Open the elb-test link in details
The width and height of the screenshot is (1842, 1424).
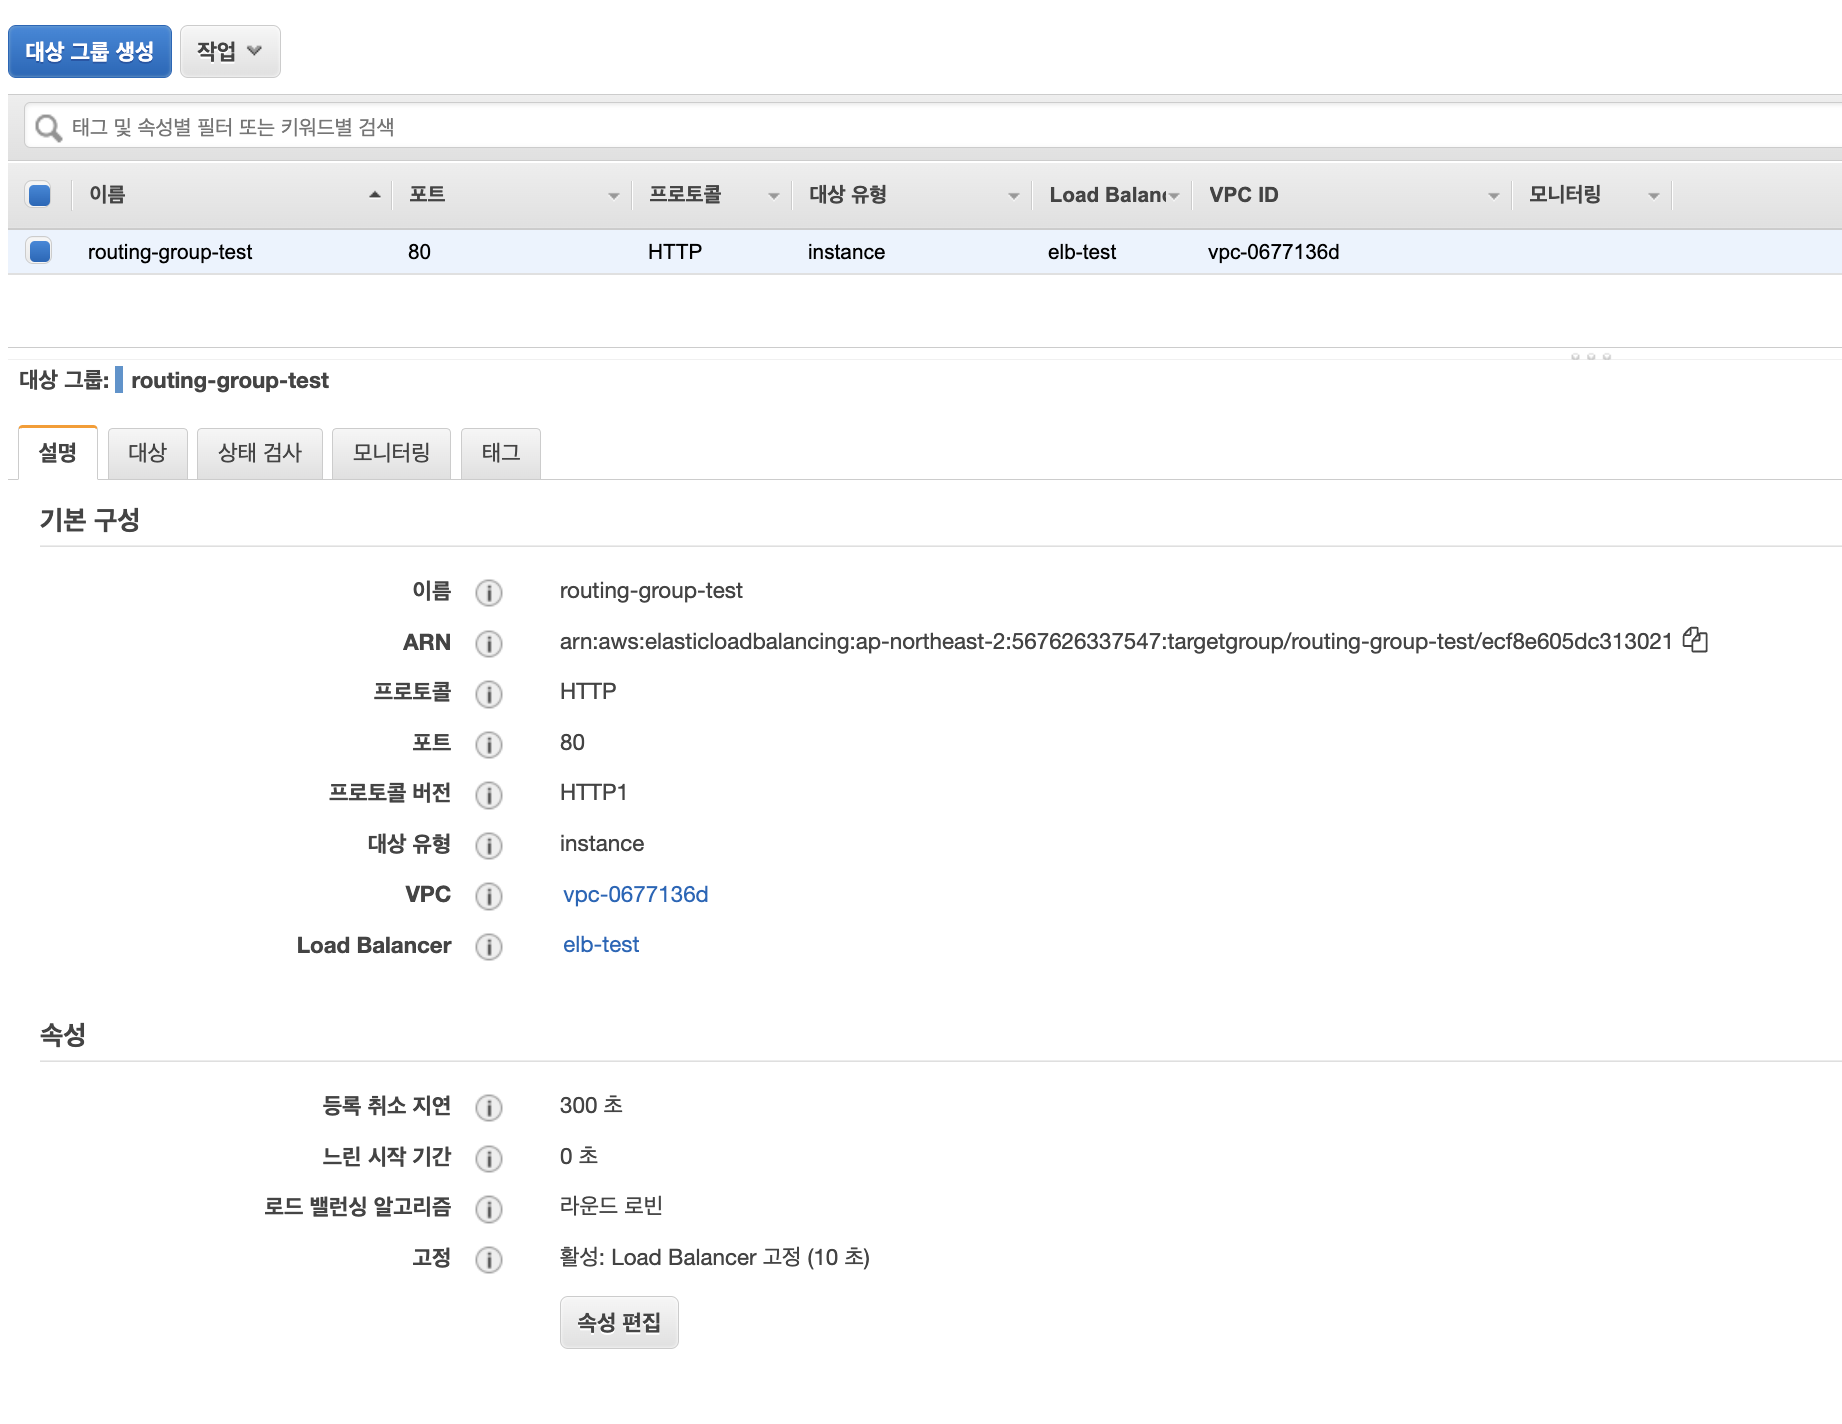[x=601, y=944]
